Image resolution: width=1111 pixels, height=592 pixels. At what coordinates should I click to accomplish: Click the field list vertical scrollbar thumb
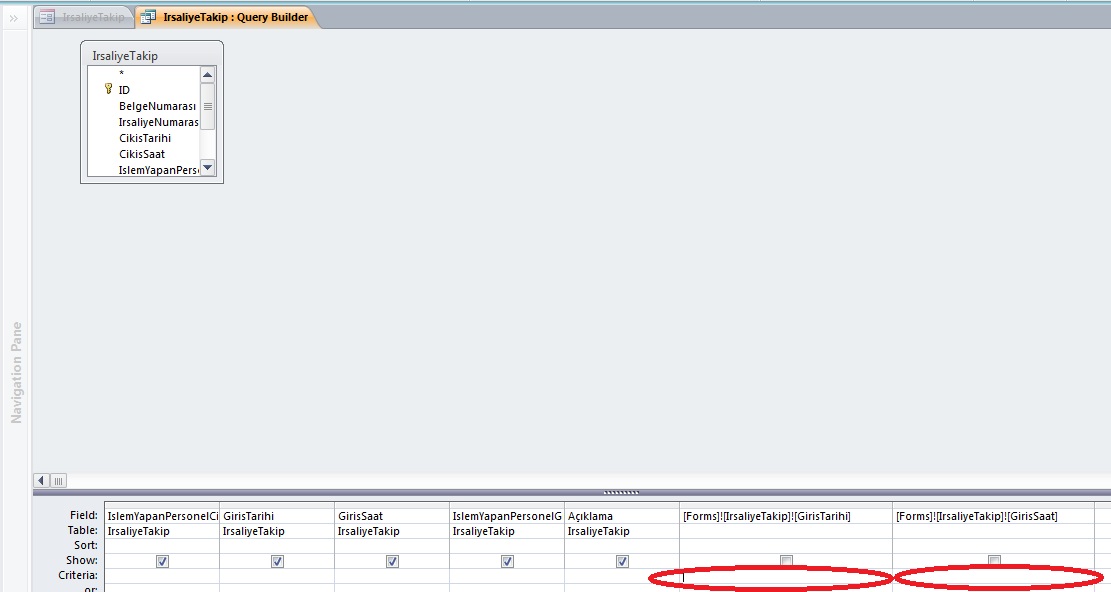click(x=208, y=107)
